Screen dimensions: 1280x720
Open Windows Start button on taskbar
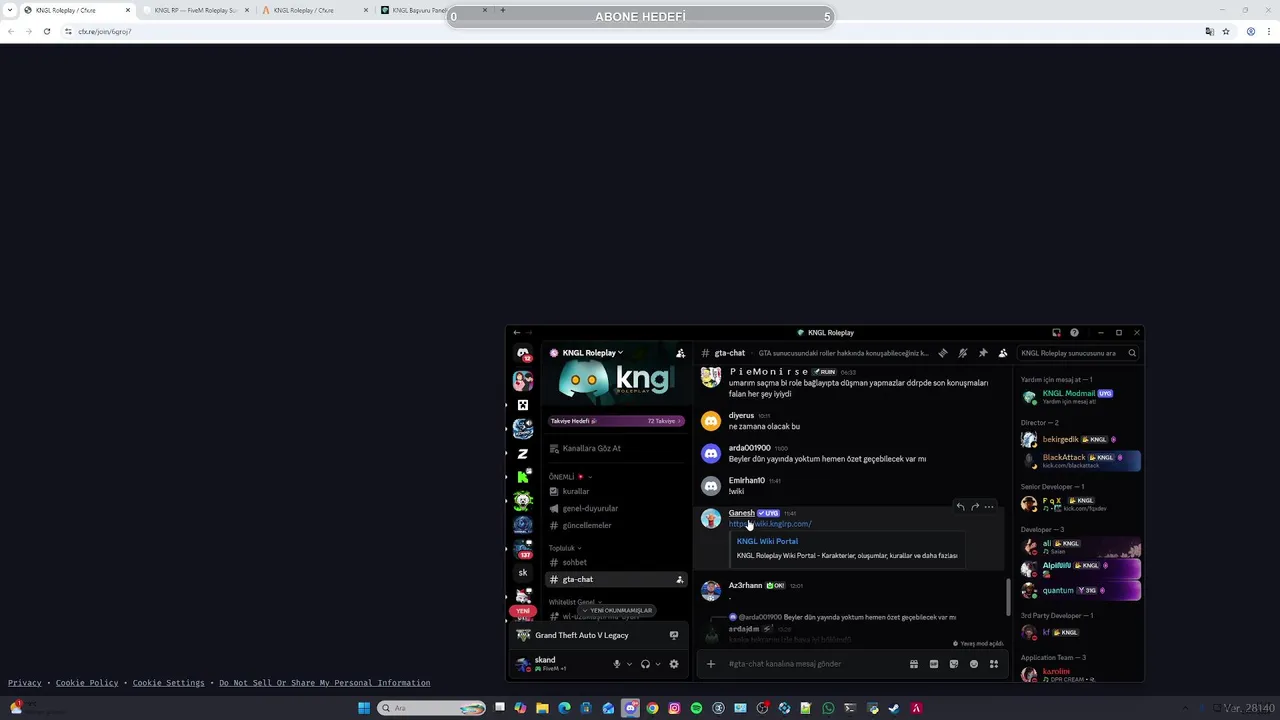point(364,708)
